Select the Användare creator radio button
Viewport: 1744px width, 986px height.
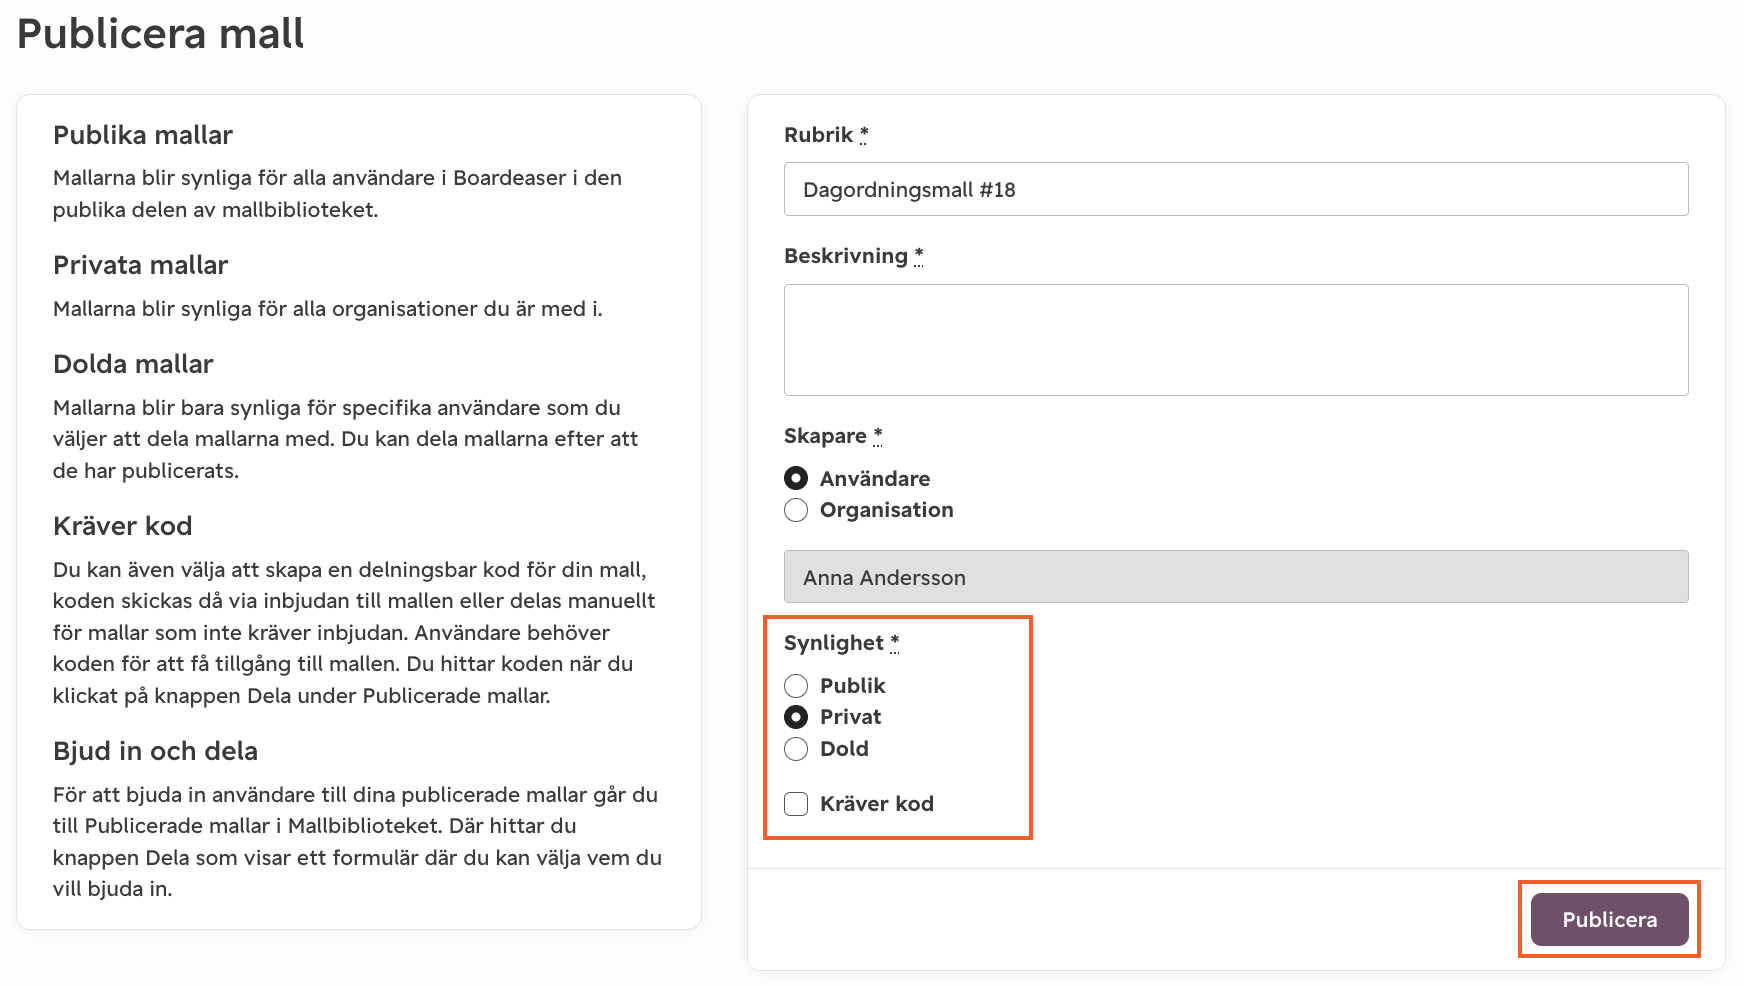796,478
